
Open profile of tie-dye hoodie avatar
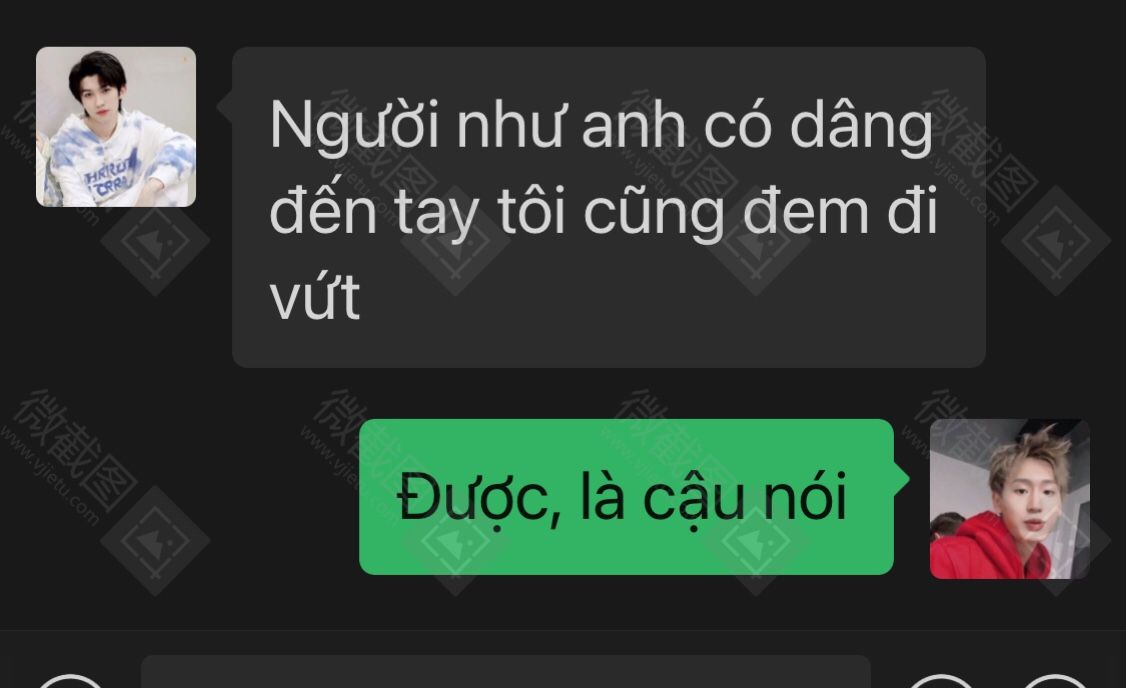pyautogui.click(x=116, y=127)
